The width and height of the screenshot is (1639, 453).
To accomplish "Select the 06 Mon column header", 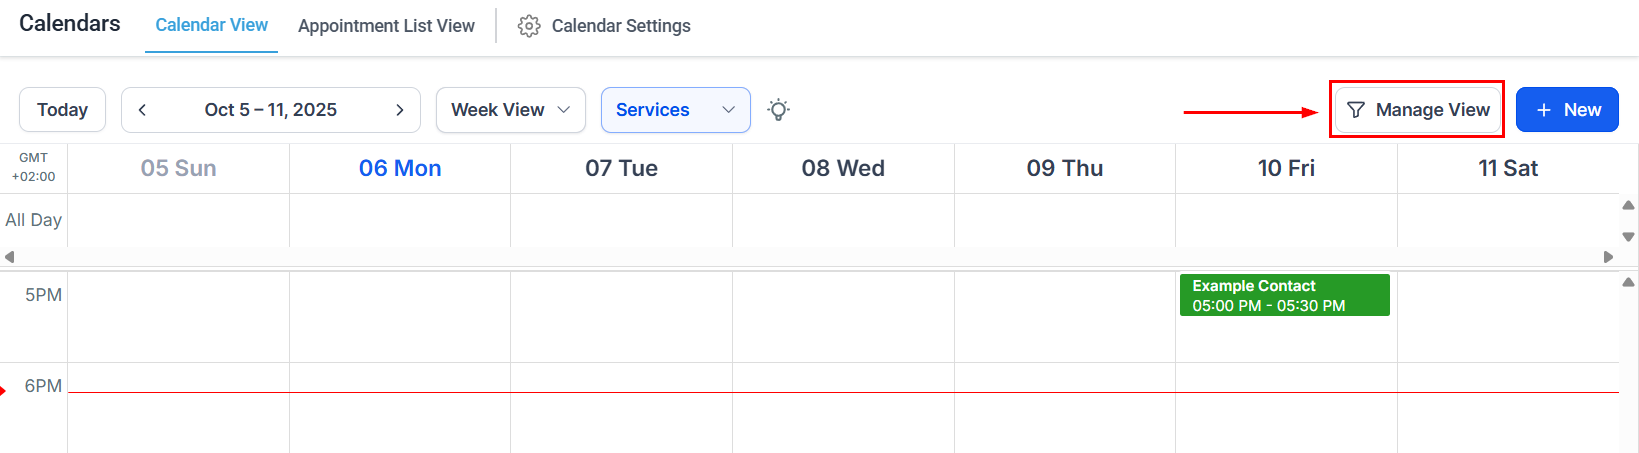I will tap(400, 168).
